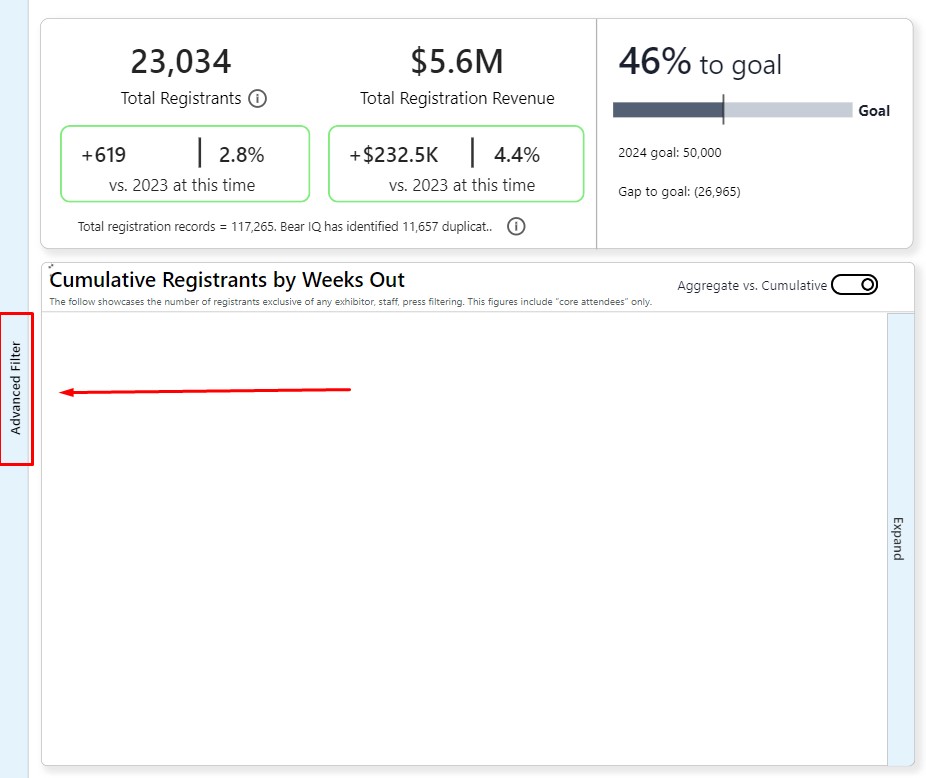Click the unfilled gray portion of goal bar
The width and height of the screenshot is (926, 778).
(787, 110)
